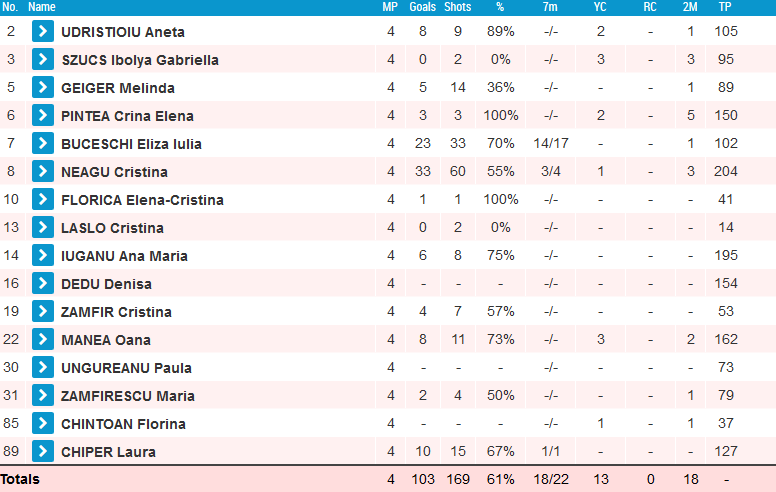Expand UDRISTIOIU Aneta's row with the blue arrow
Viewport: 776px width, 492px height.
coord(43,31)
